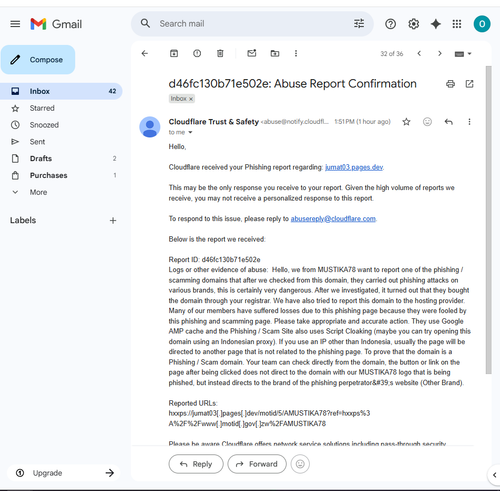Image resolution: width=500 pixels, height=491 pixels.
Task: Click sender name Cloudflare Trust & Safety
Action: [x=213, y=122]
